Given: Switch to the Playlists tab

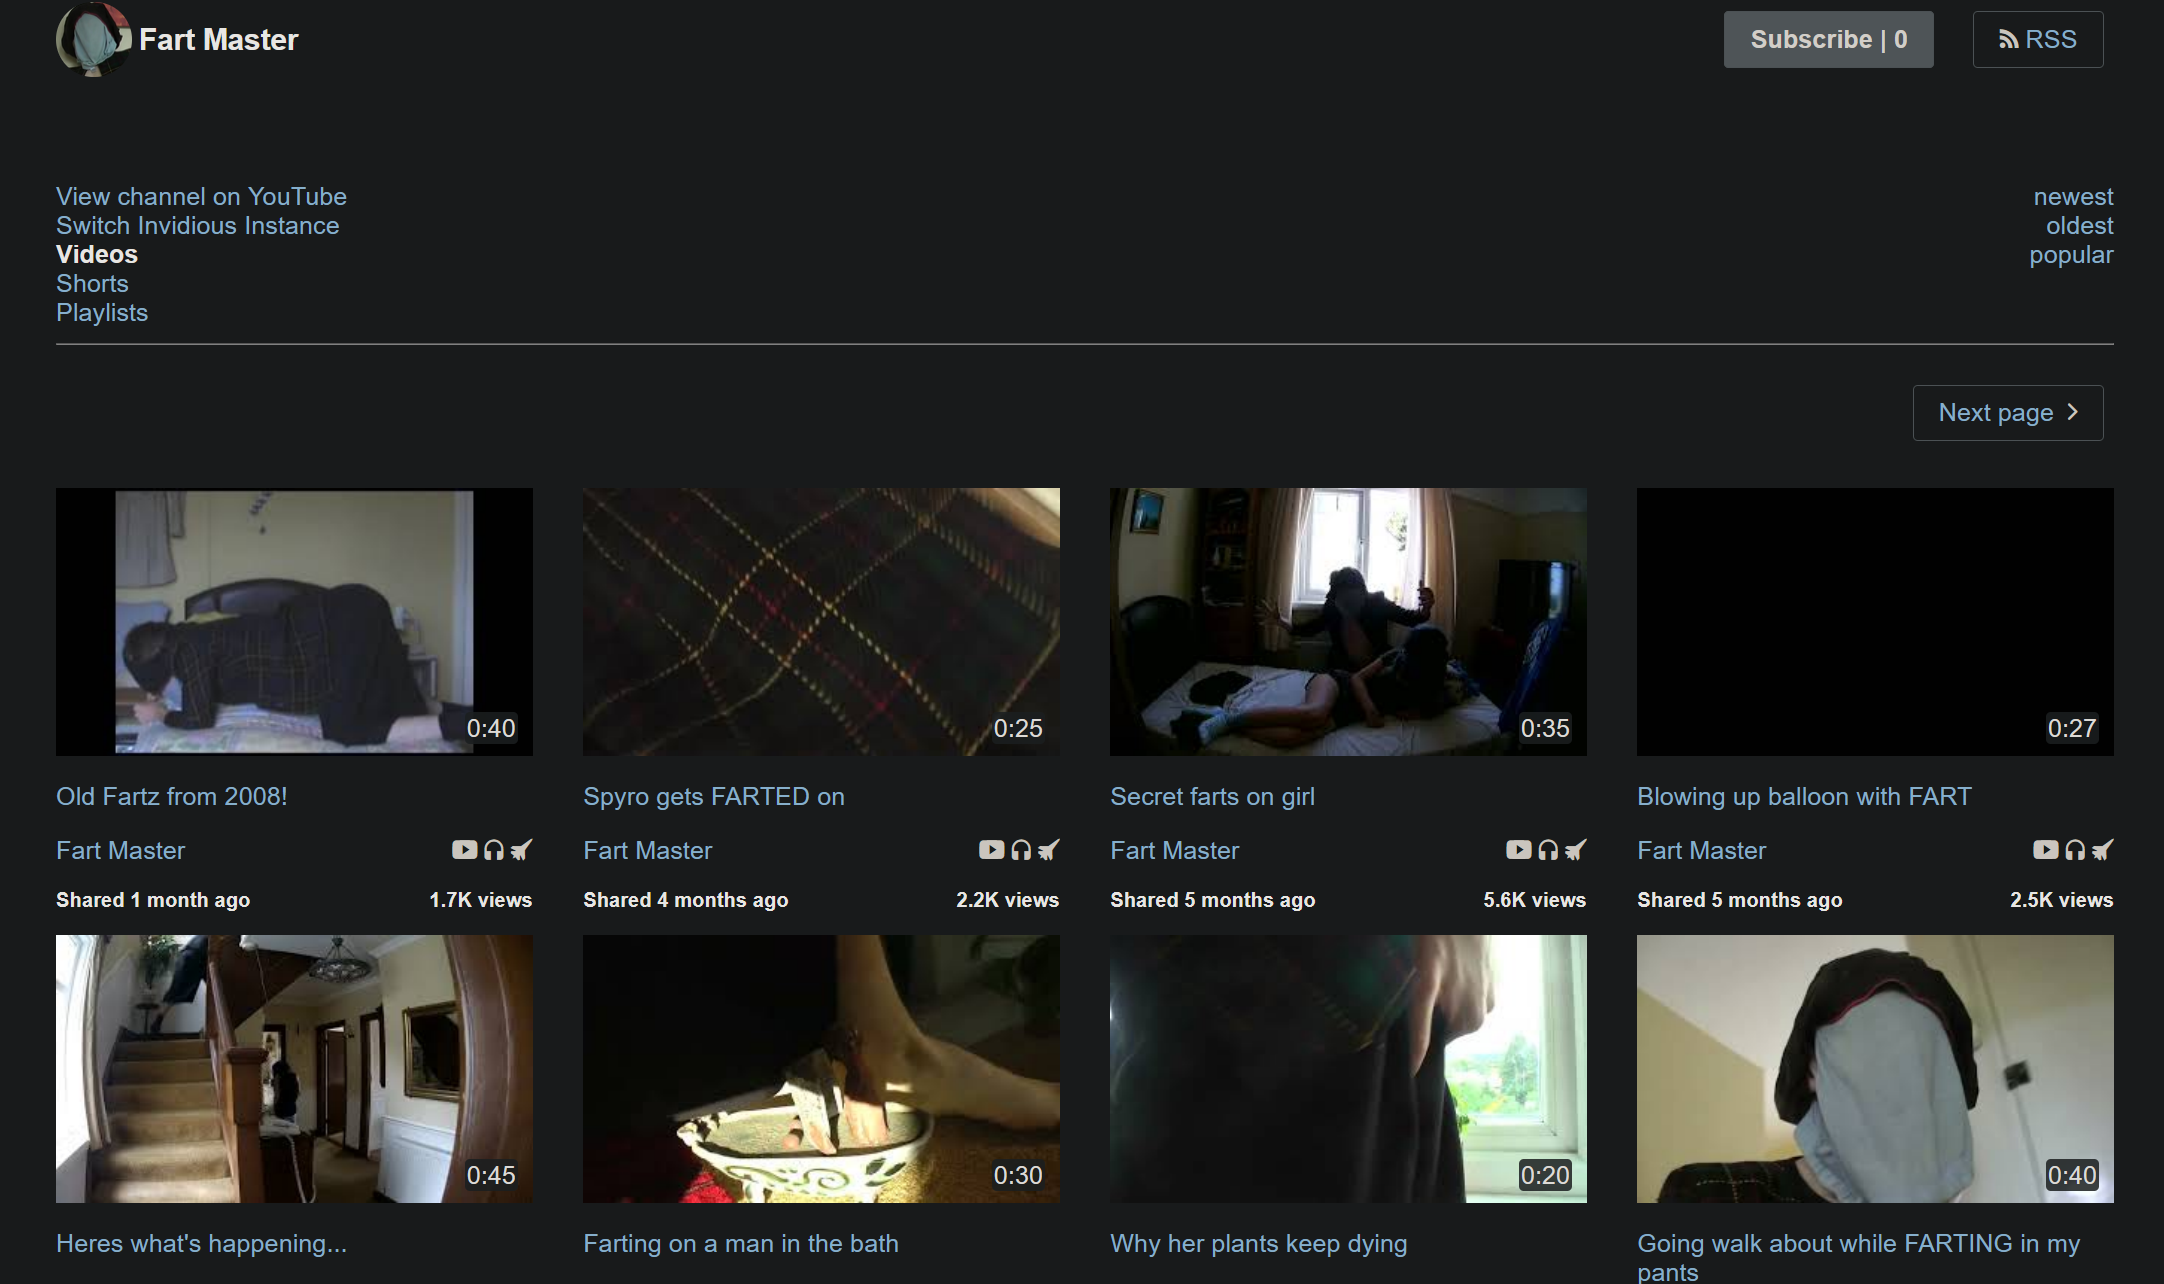Looking at the screenshot, I should (102, 312).
